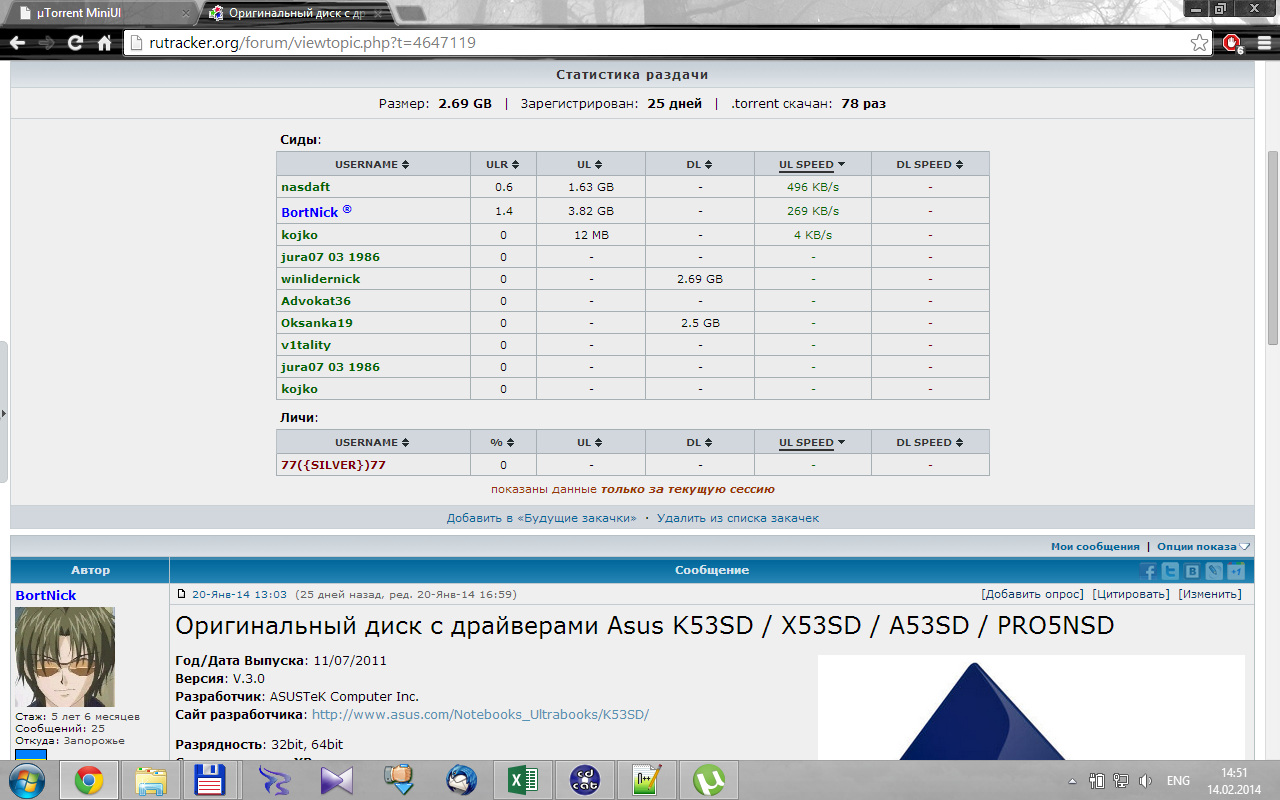Click the LiveJournal share icon
Screen dimensions: 1280x800
coord(1214,571)
